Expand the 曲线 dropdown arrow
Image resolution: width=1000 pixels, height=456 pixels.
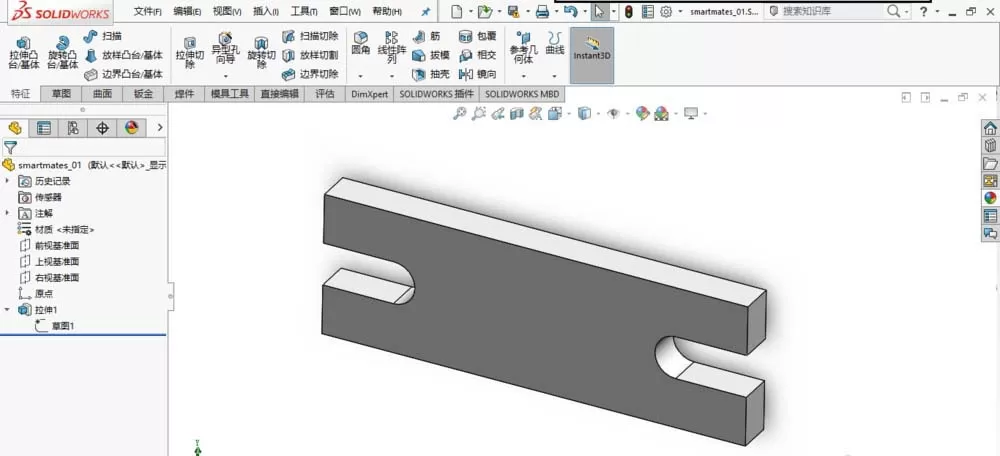coord(555,75)
